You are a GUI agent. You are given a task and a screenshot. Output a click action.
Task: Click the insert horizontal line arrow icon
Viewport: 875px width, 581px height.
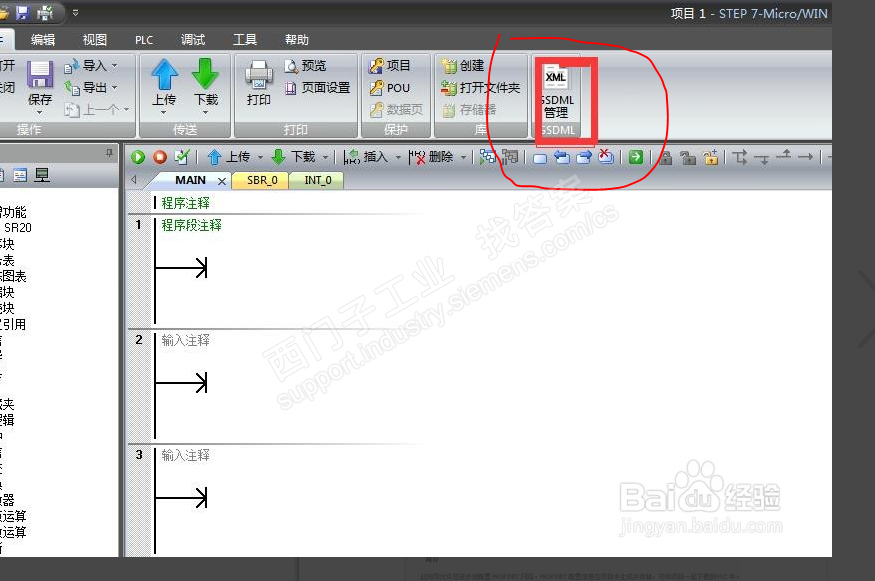805,158
